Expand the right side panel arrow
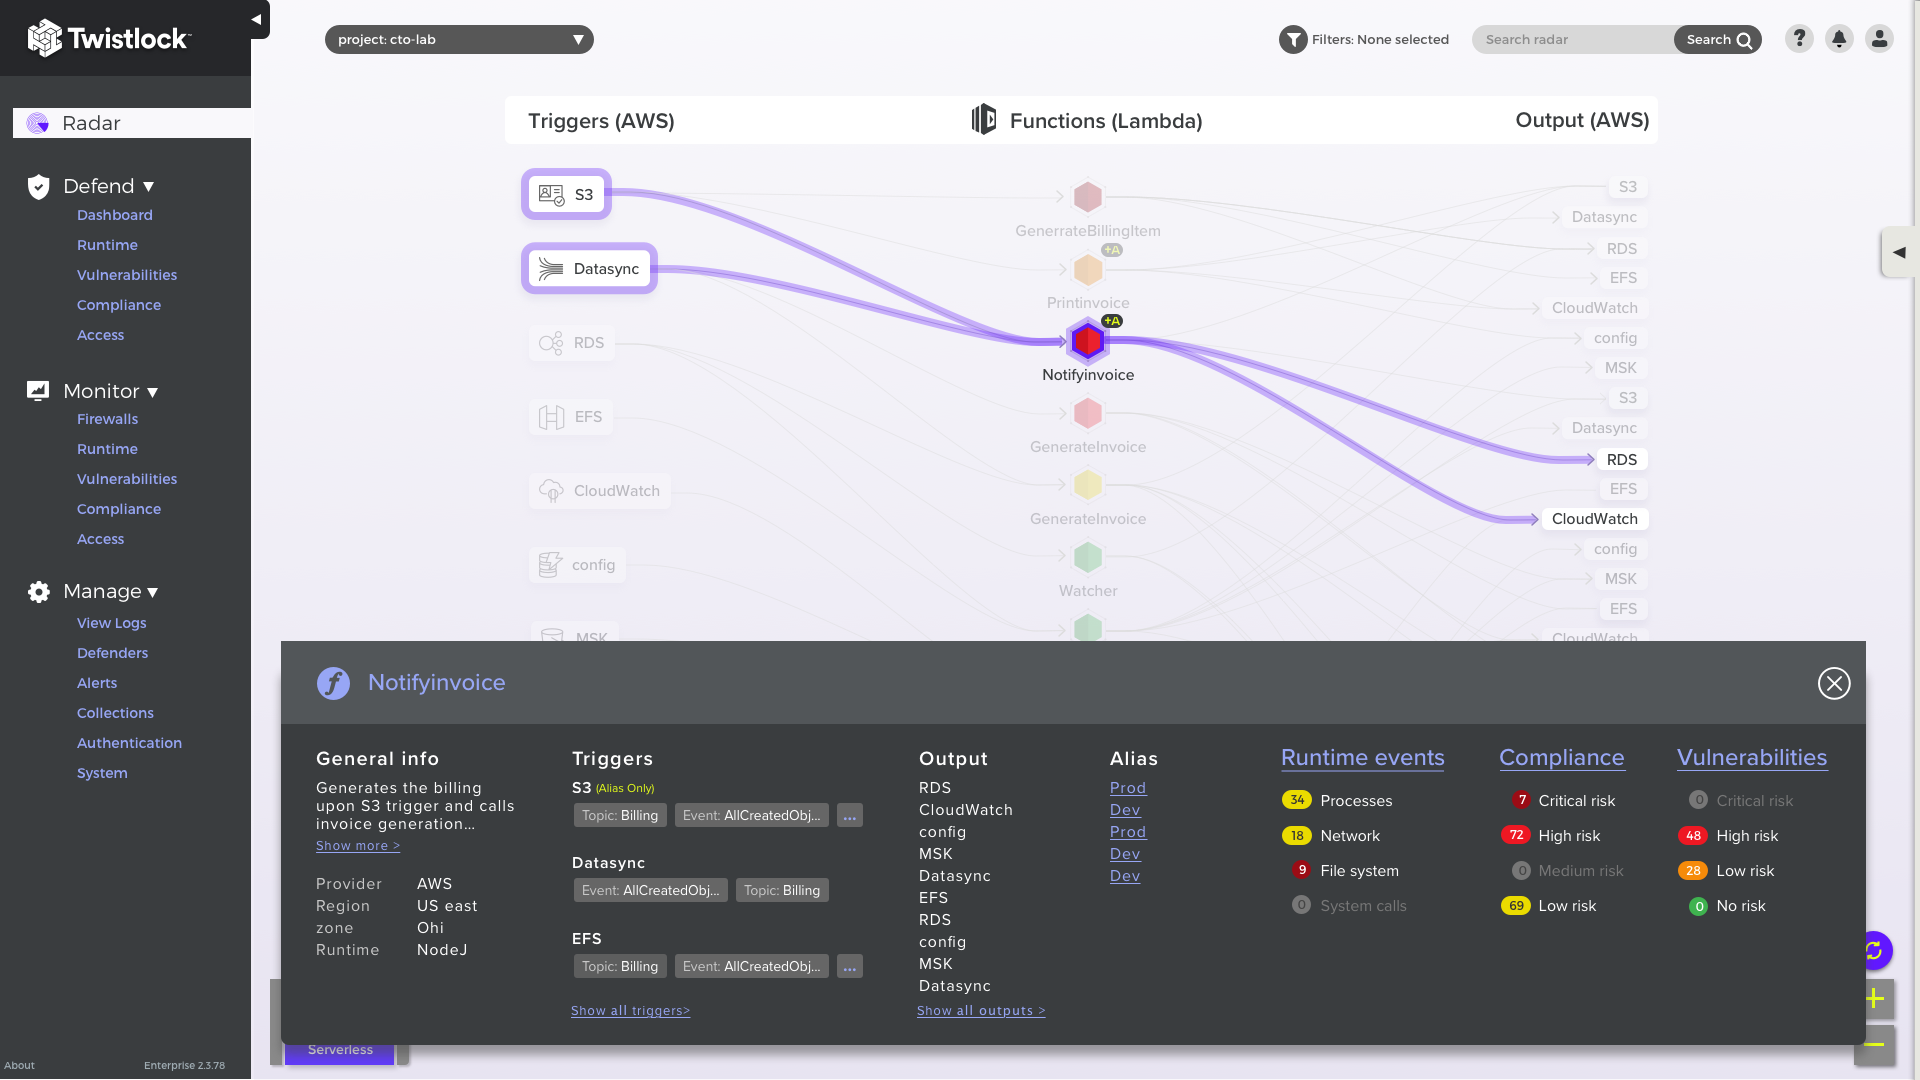 1898,252
